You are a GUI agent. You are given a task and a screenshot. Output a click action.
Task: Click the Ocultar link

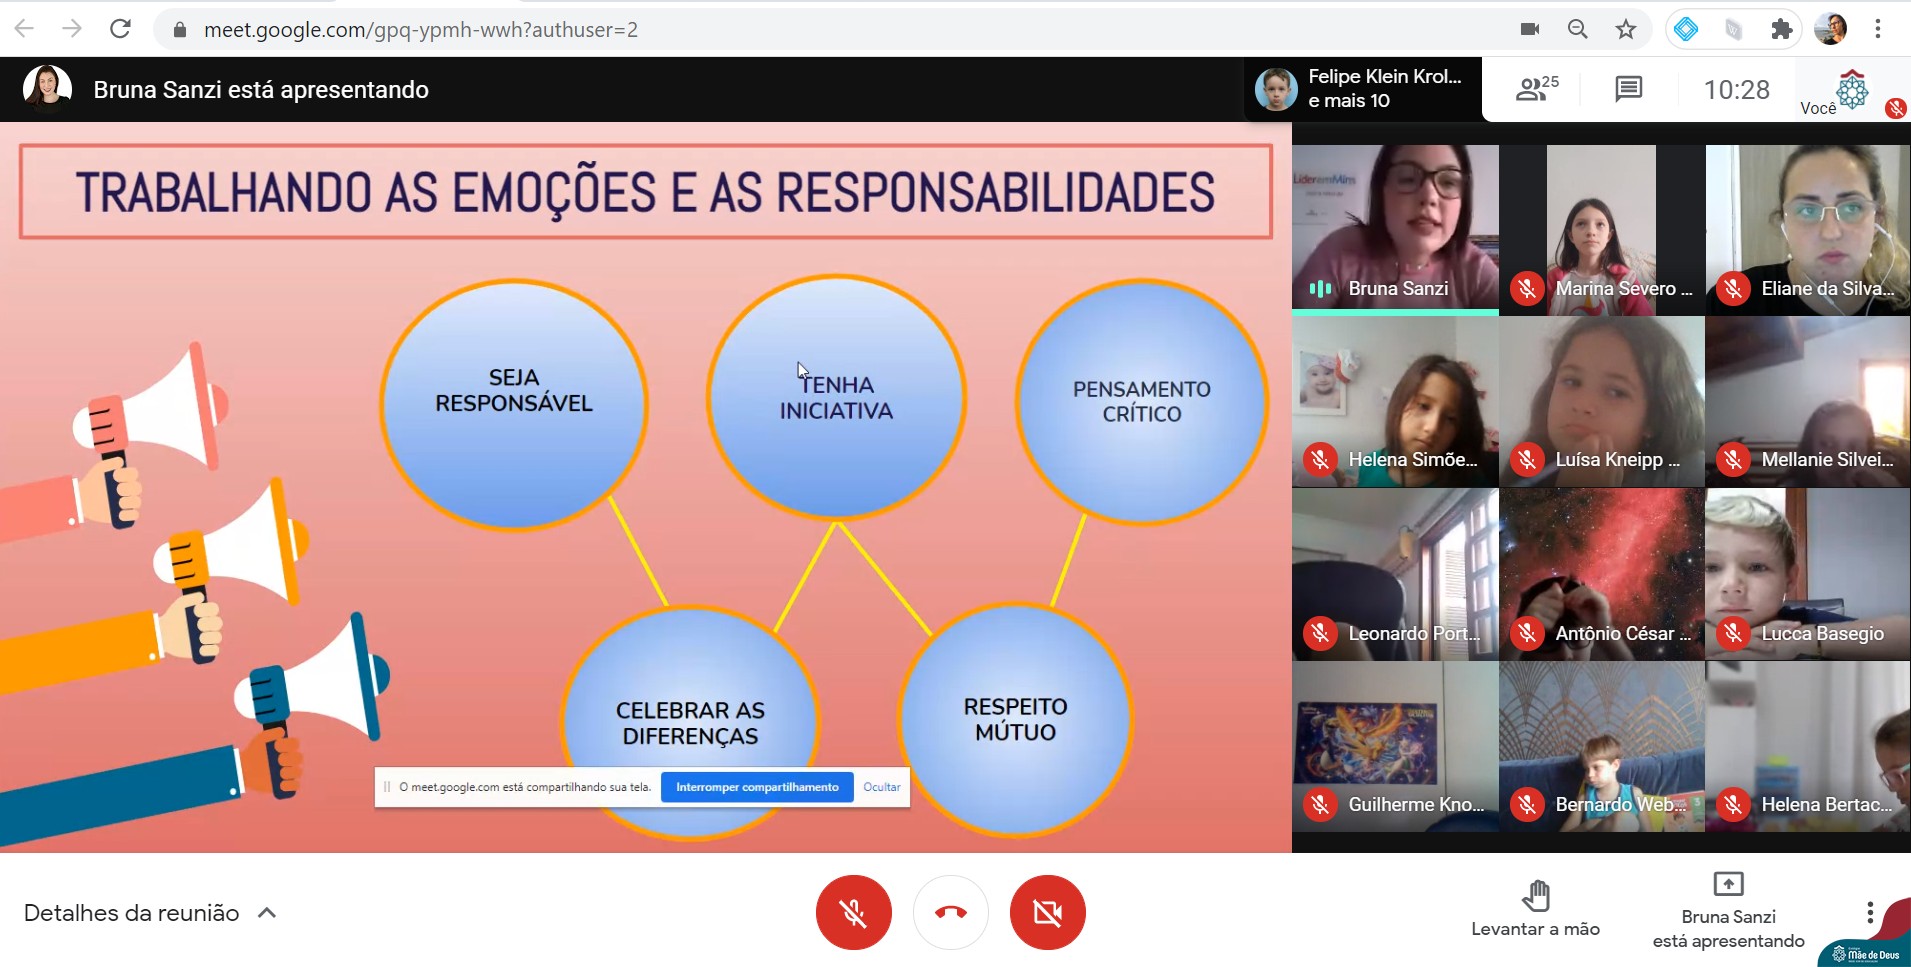881,787
